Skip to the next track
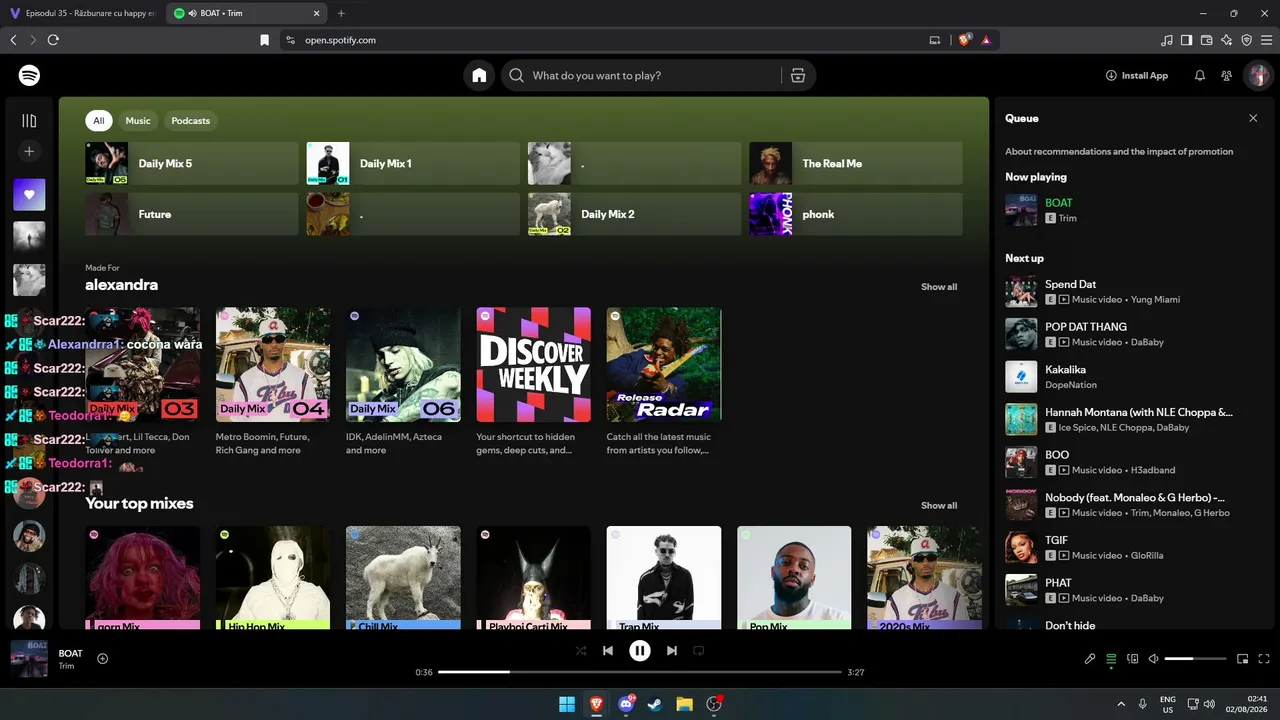Image resolution: width=1280 pixels, height=720 pixels. coord(672,650)
